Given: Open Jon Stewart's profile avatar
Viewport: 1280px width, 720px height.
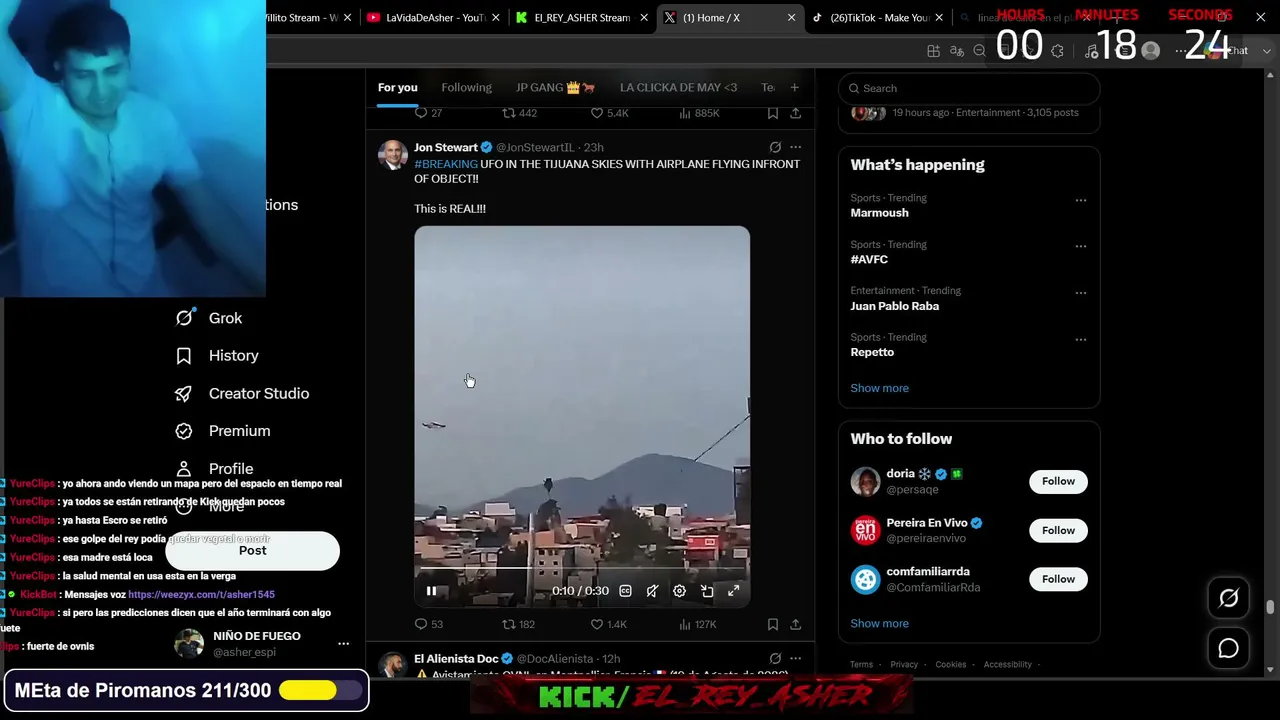Looking at the screenshot, I should 392,155.
